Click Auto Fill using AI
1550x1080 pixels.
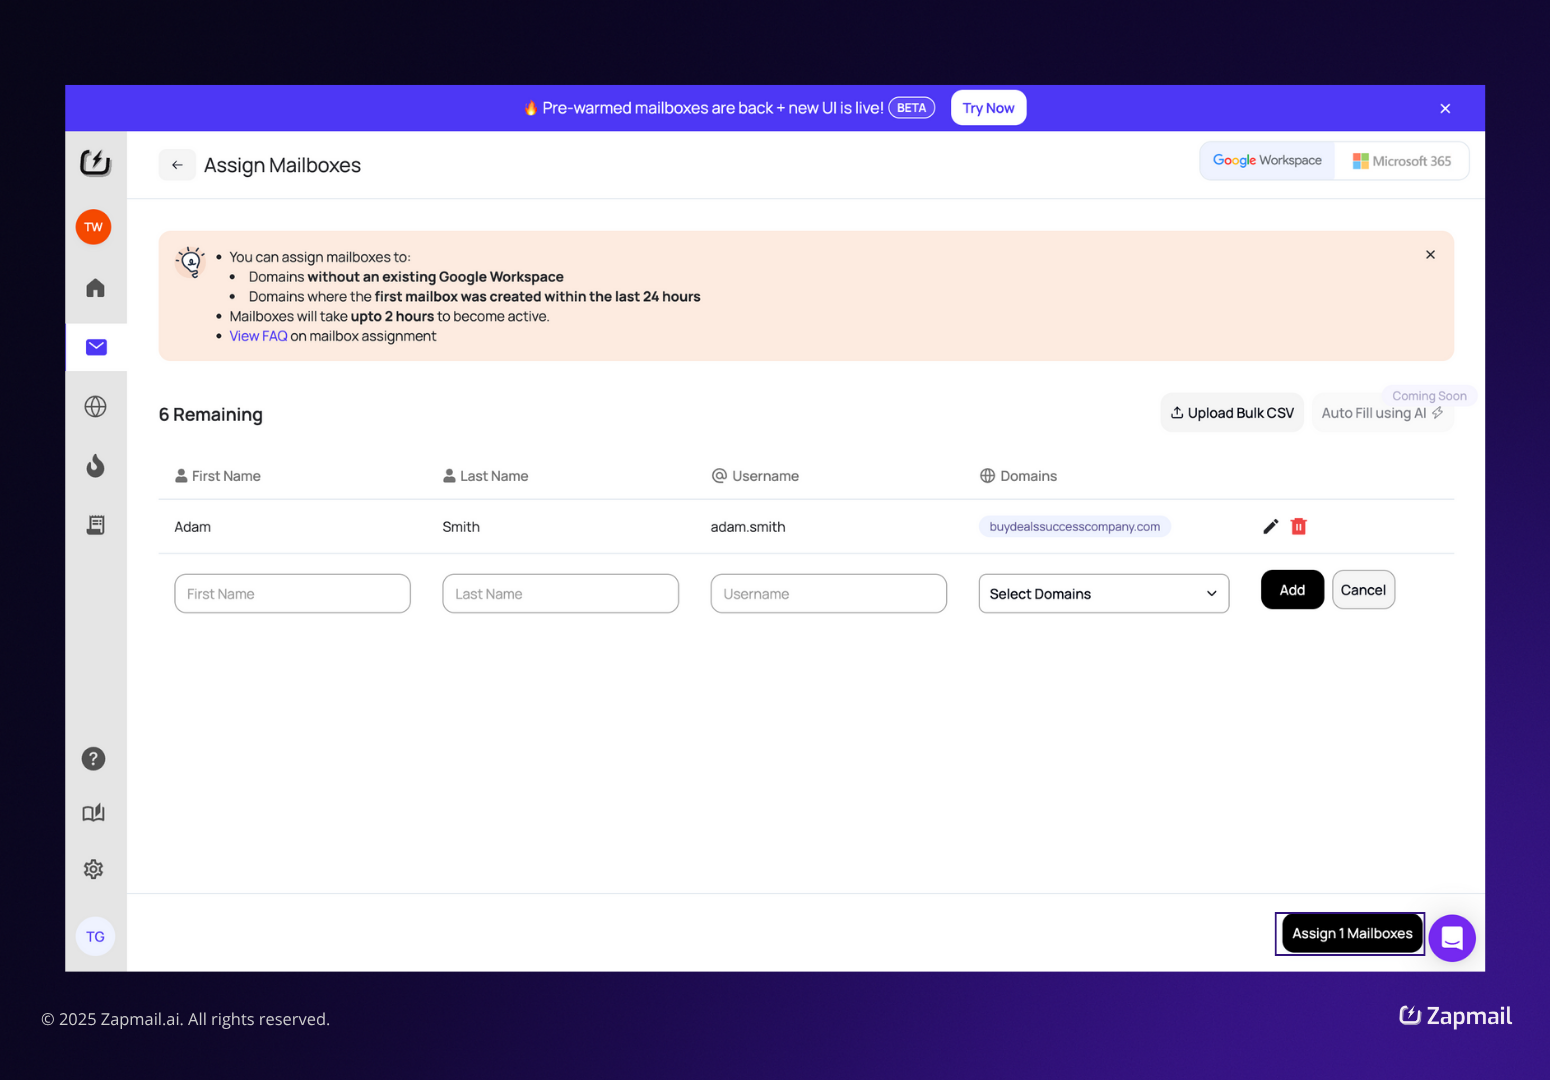(1383, 413)
